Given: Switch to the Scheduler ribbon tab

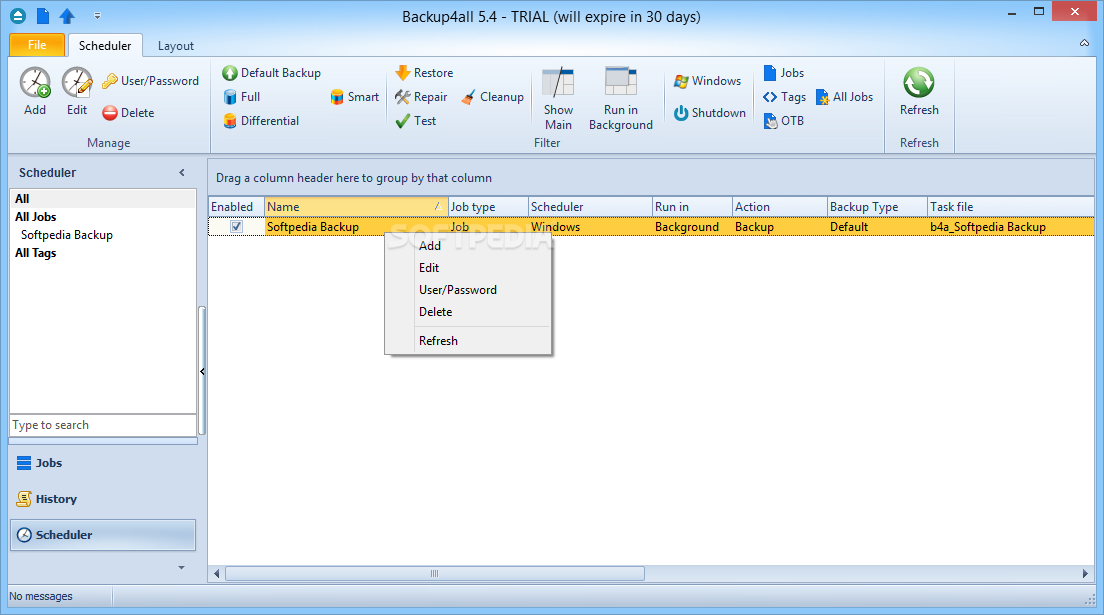Looking at the screenshot, I should pyautogui.click(x=105, y=46).
